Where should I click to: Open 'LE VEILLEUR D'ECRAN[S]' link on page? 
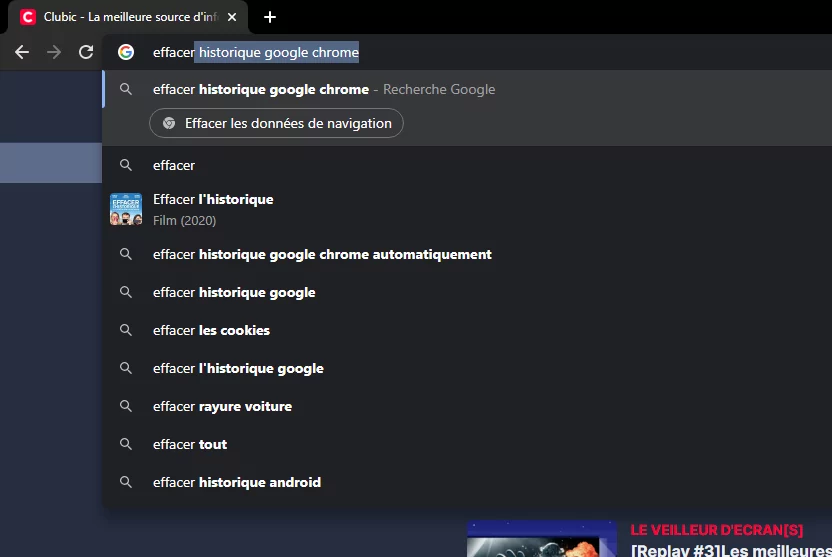[716, 530]
